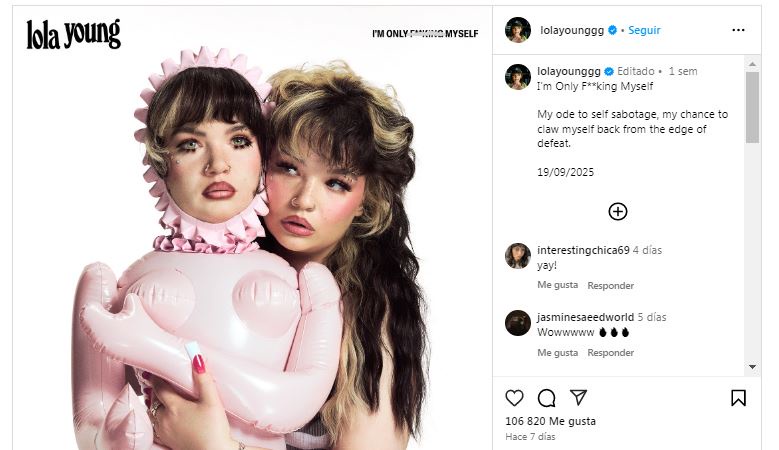Open lolayounggg profile picture in header
779x450 pixels.
click(517, 30)
